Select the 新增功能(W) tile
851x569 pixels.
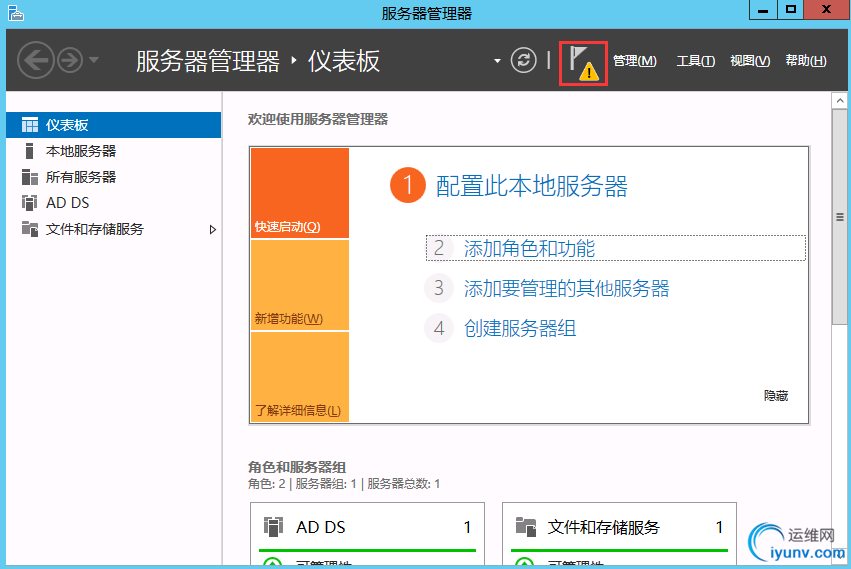tap(300, 285)
